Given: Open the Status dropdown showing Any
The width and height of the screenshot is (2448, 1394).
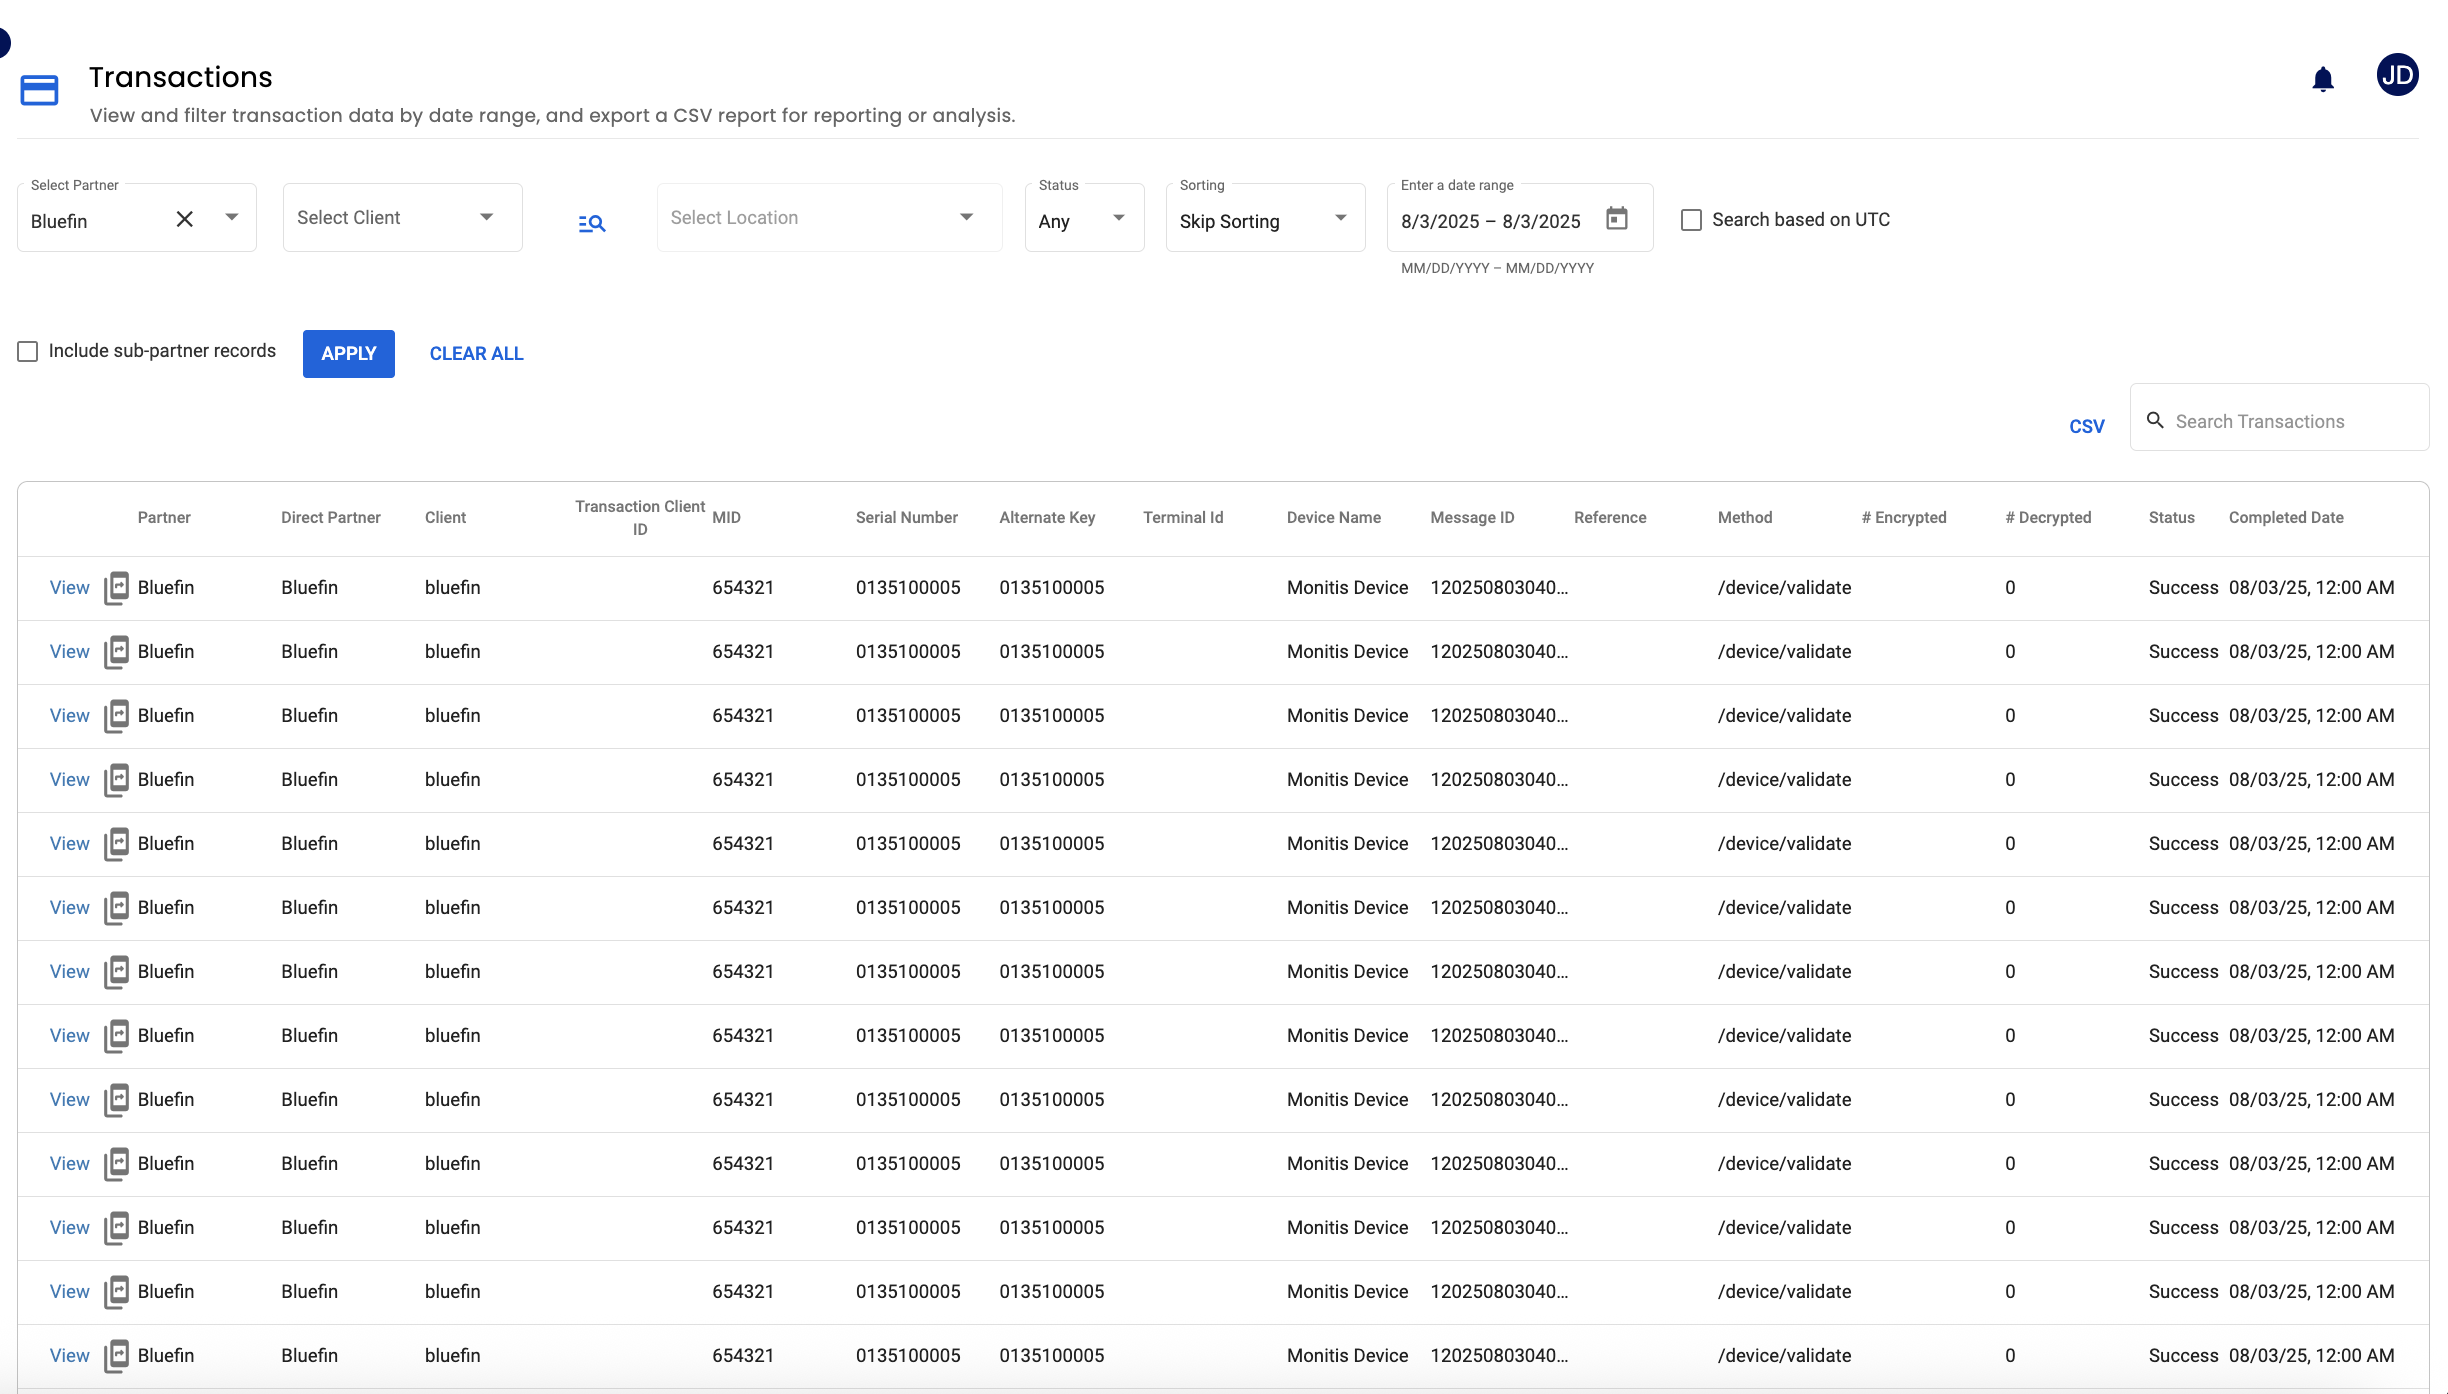Looking at the screenshot, I should coord(1084,217).
